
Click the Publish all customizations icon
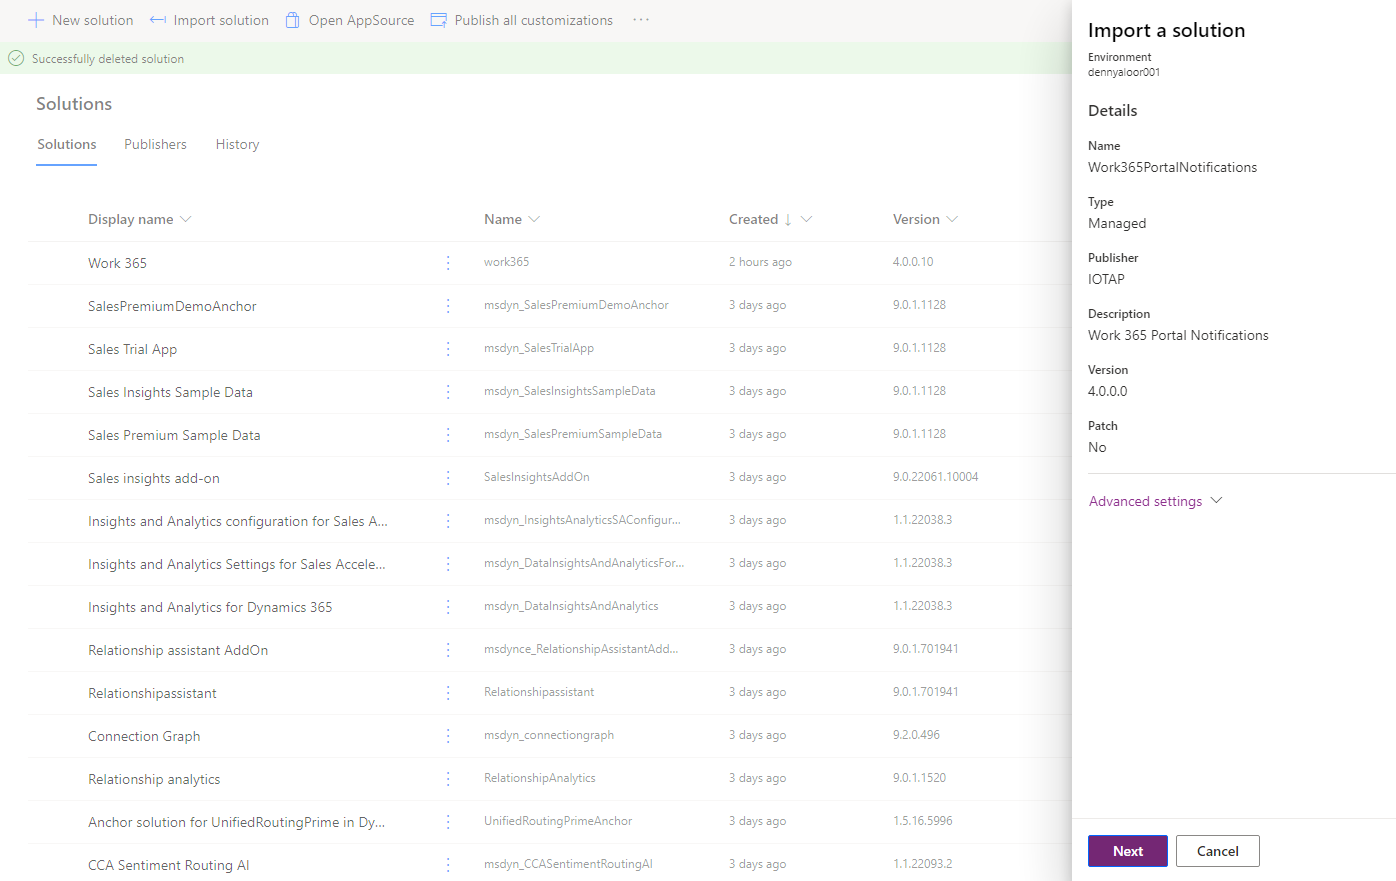pos(438,20)
